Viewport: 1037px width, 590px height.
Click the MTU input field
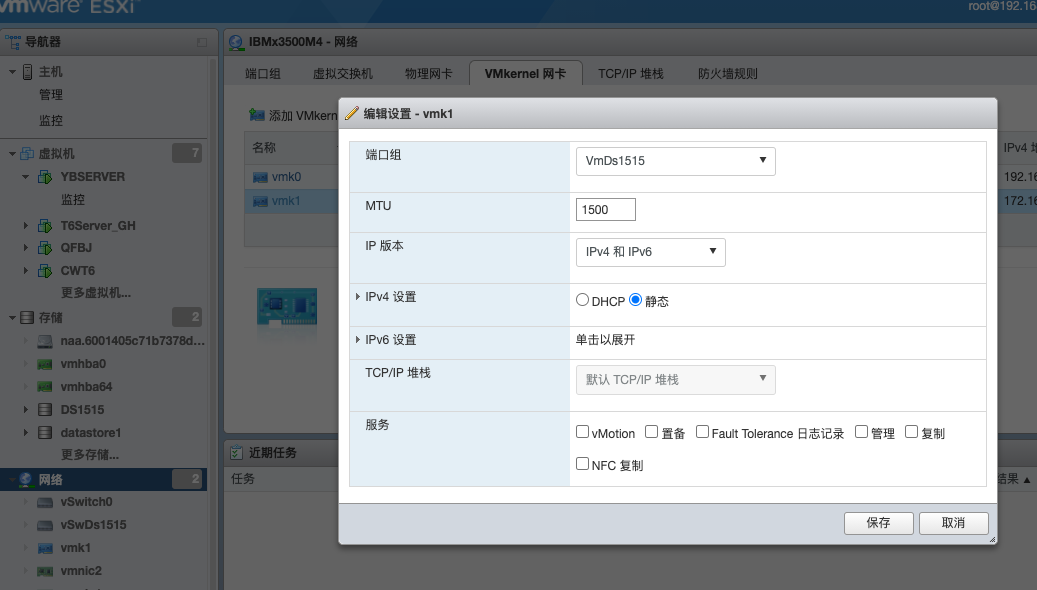pos(606,210)
